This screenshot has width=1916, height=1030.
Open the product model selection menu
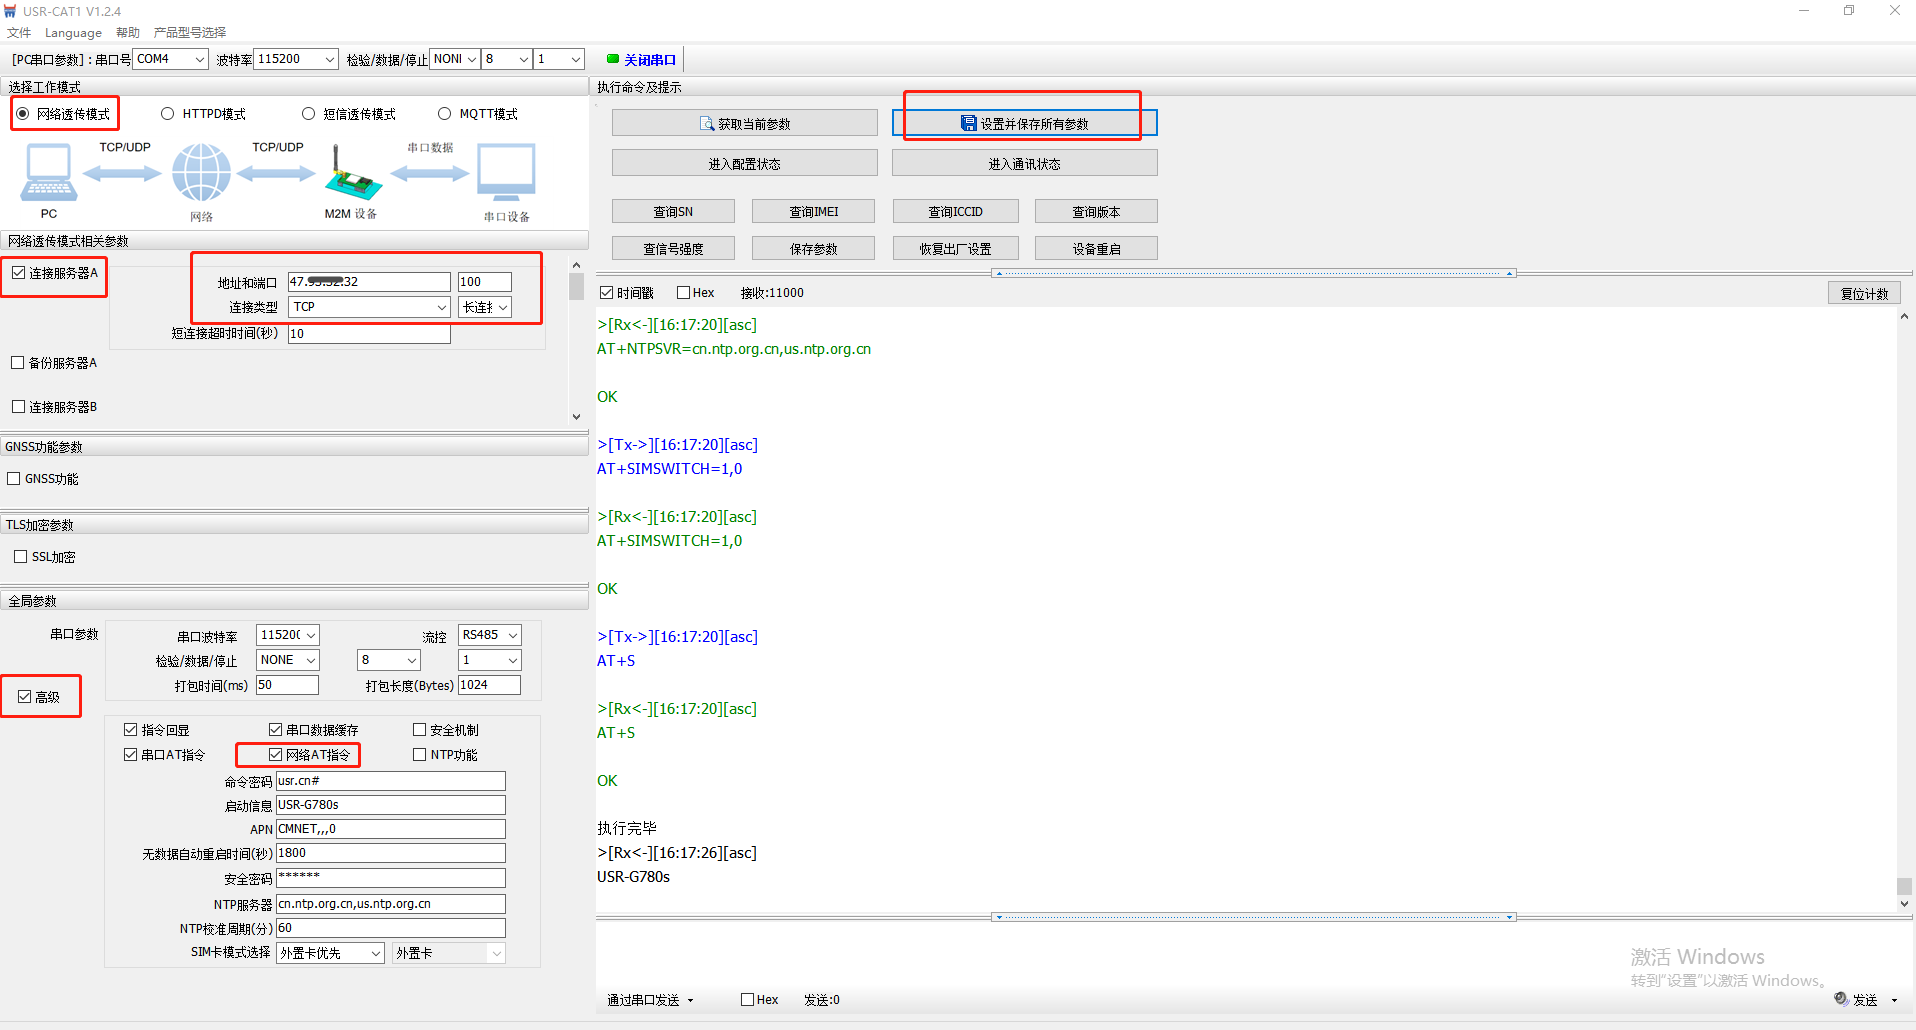pyautogui.click(x=189, y=32)
